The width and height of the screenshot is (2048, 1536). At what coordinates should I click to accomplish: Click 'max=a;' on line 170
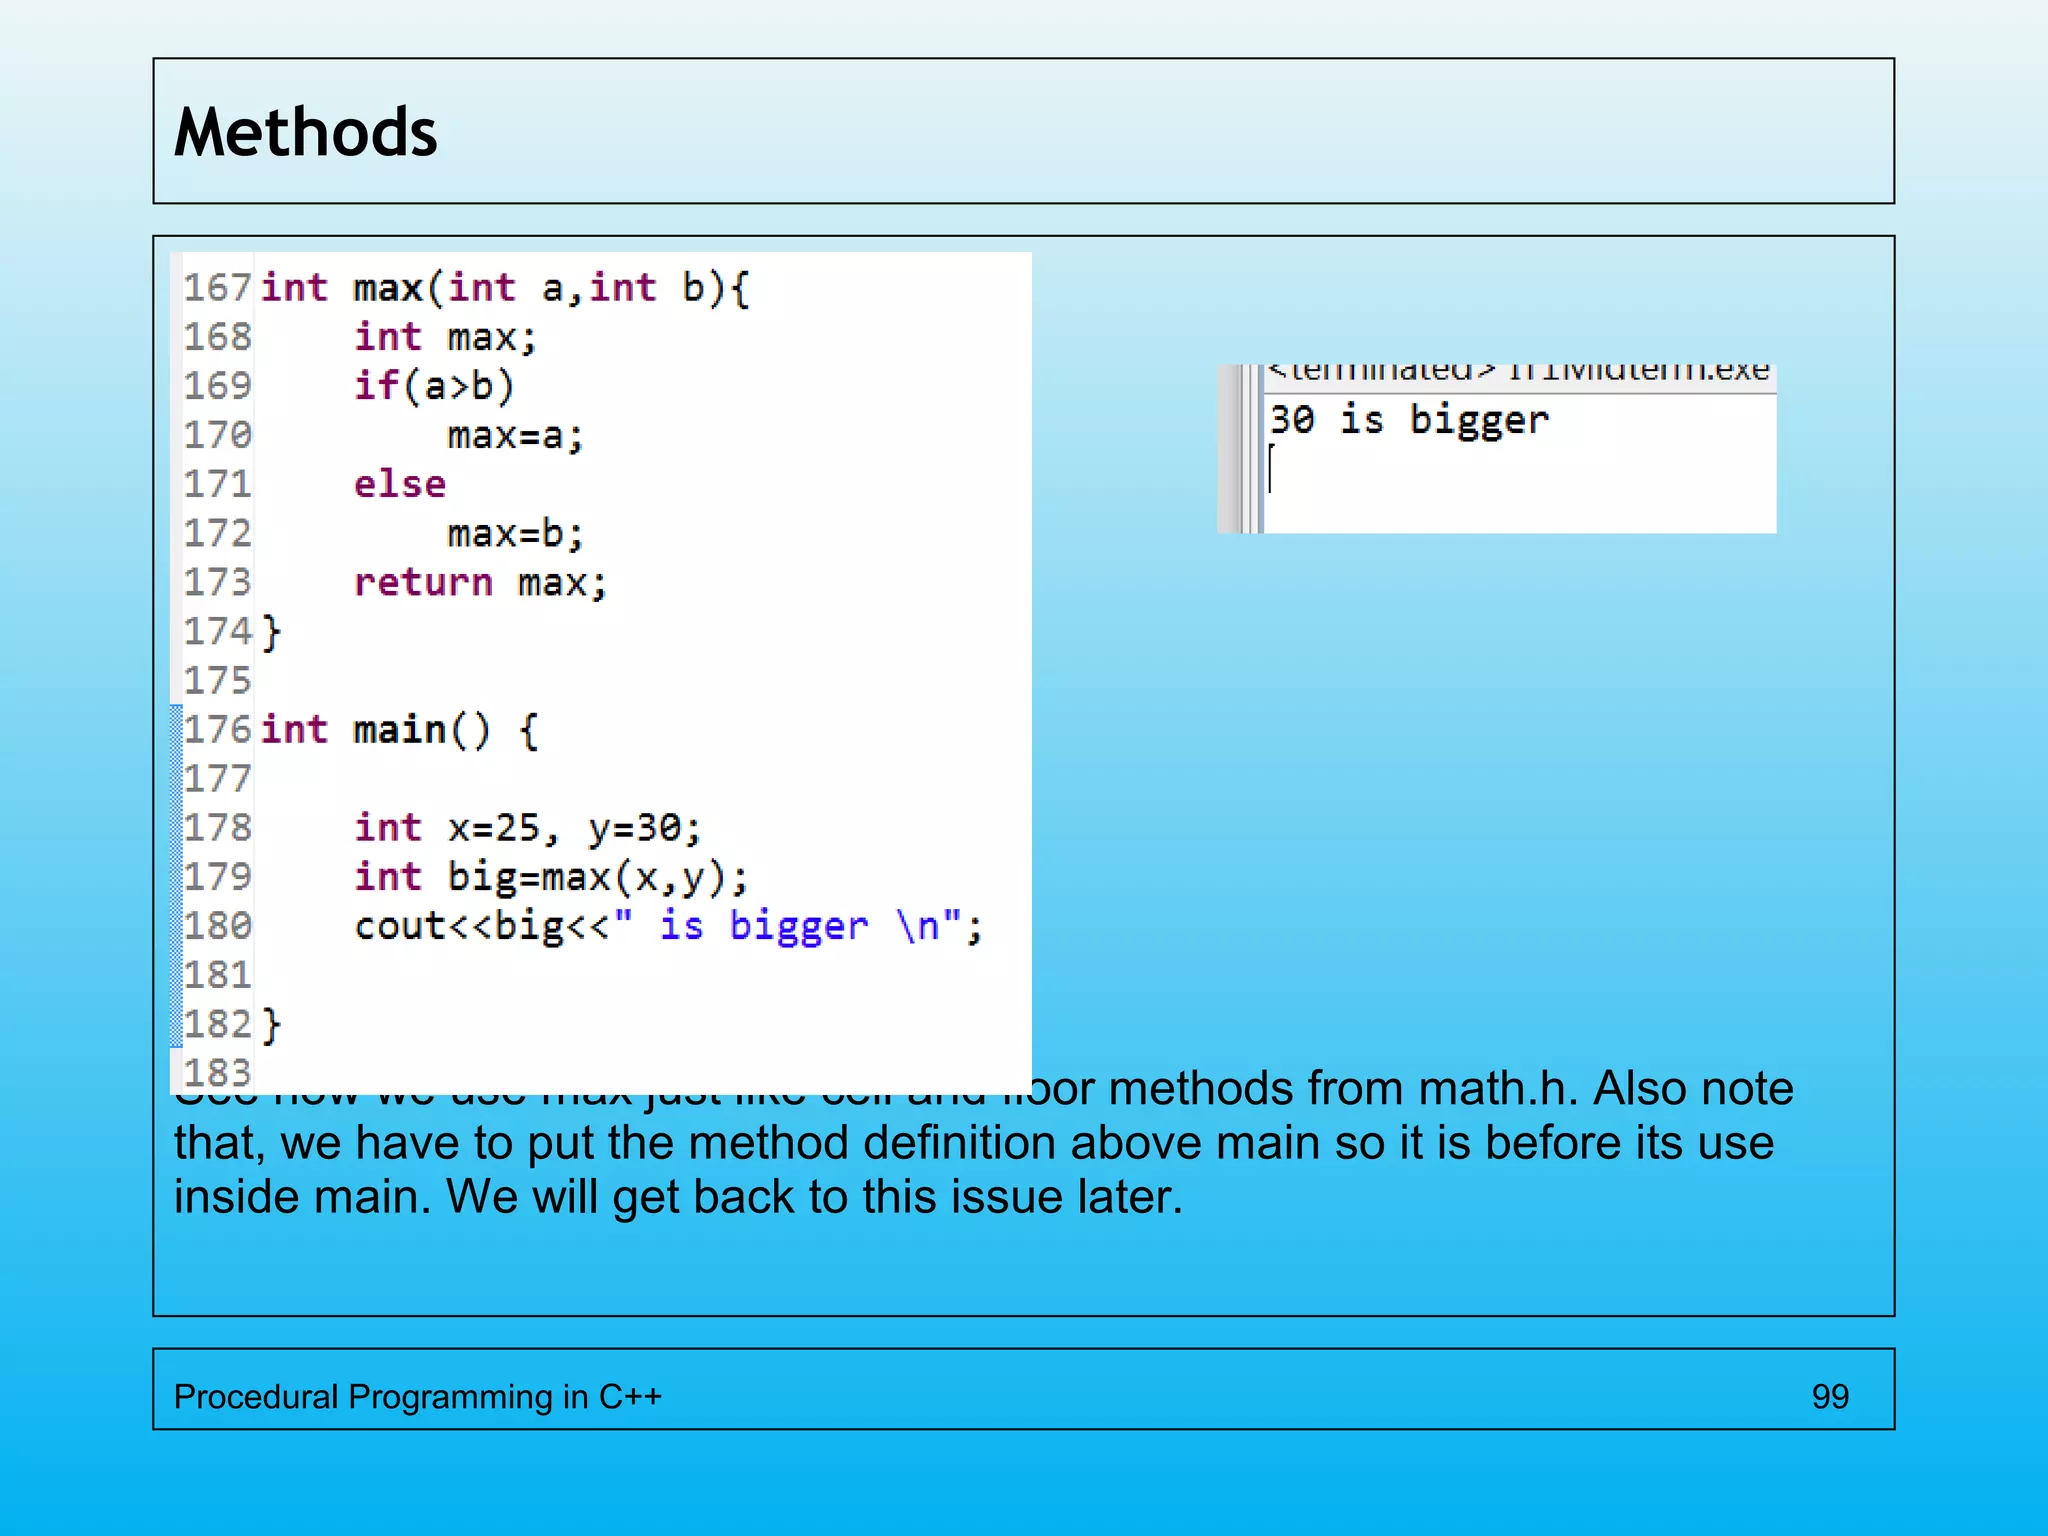coord(515,436)
